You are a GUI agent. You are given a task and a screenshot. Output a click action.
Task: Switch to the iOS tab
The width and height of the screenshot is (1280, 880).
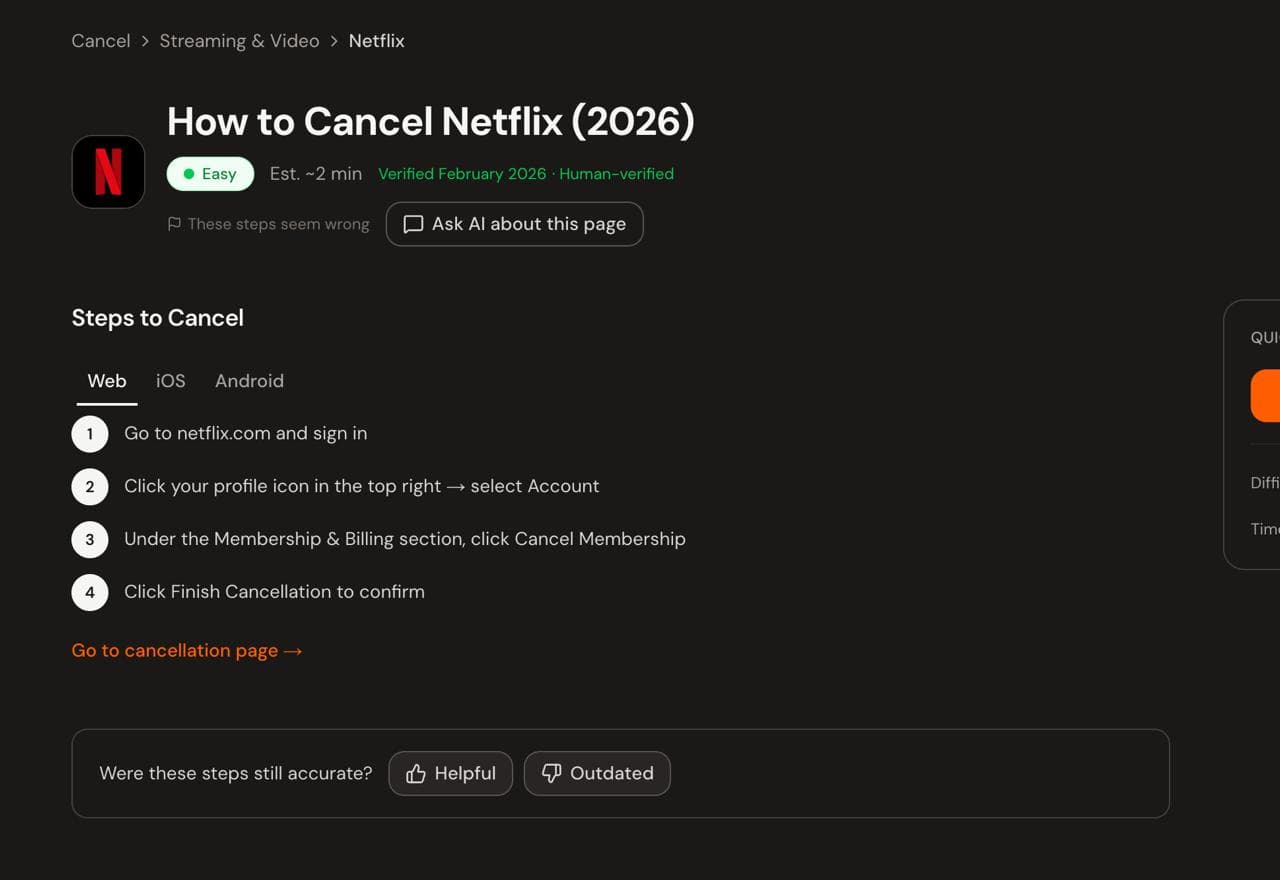pos(171,381)
